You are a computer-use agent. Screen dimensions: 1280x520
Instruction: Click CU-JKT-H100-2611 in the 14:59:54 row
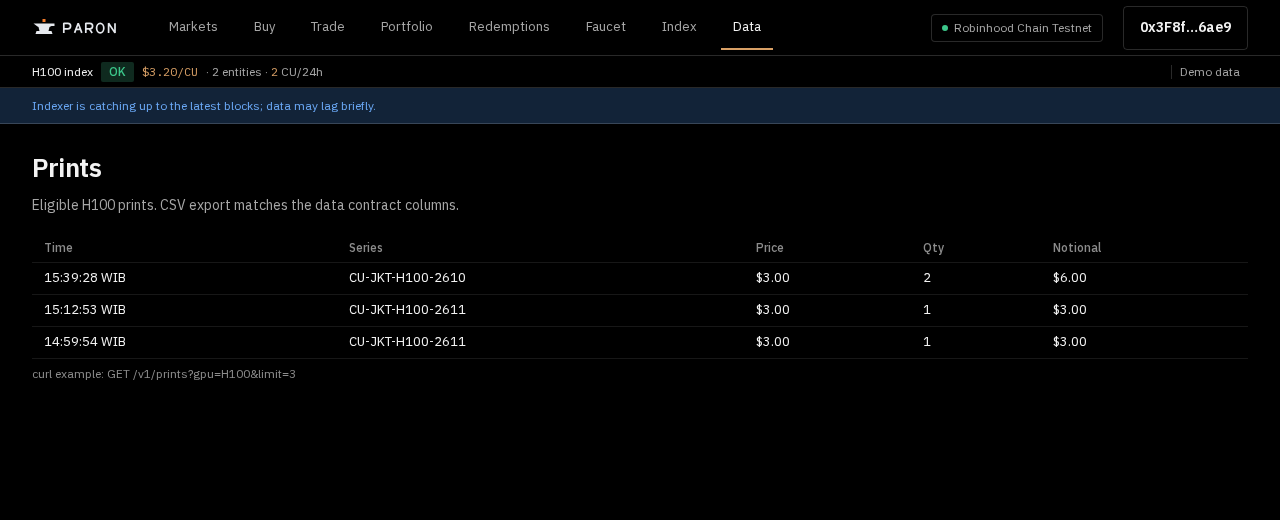[407, 342]
